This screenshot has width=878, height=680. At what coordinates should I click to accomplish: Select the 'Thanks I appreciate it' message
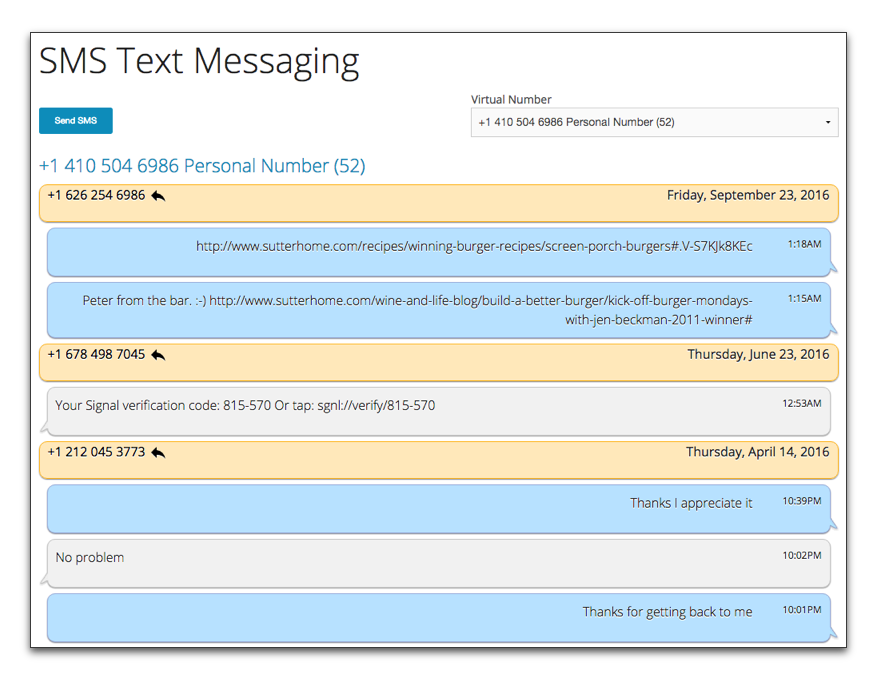[x=438, y=509]
